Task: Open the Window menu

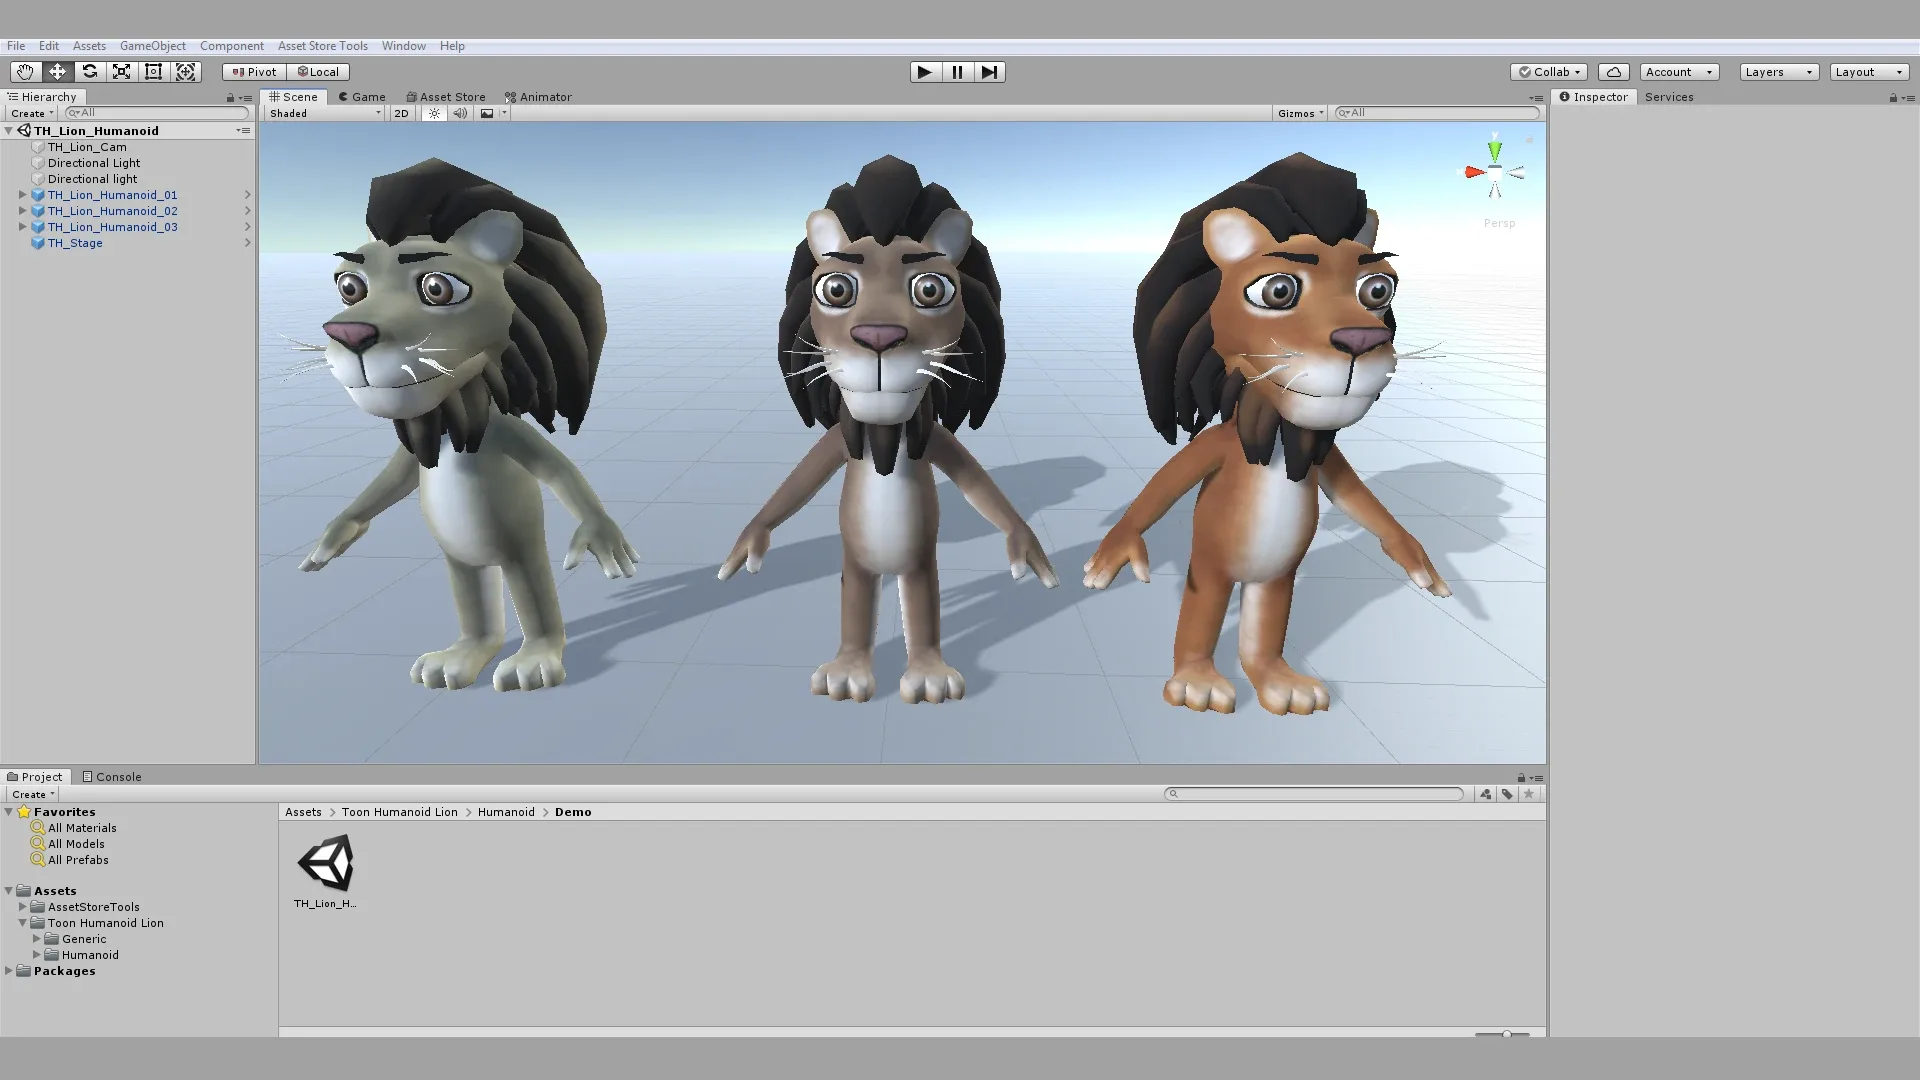Action: pyautogui.click(x=404, y=46)
